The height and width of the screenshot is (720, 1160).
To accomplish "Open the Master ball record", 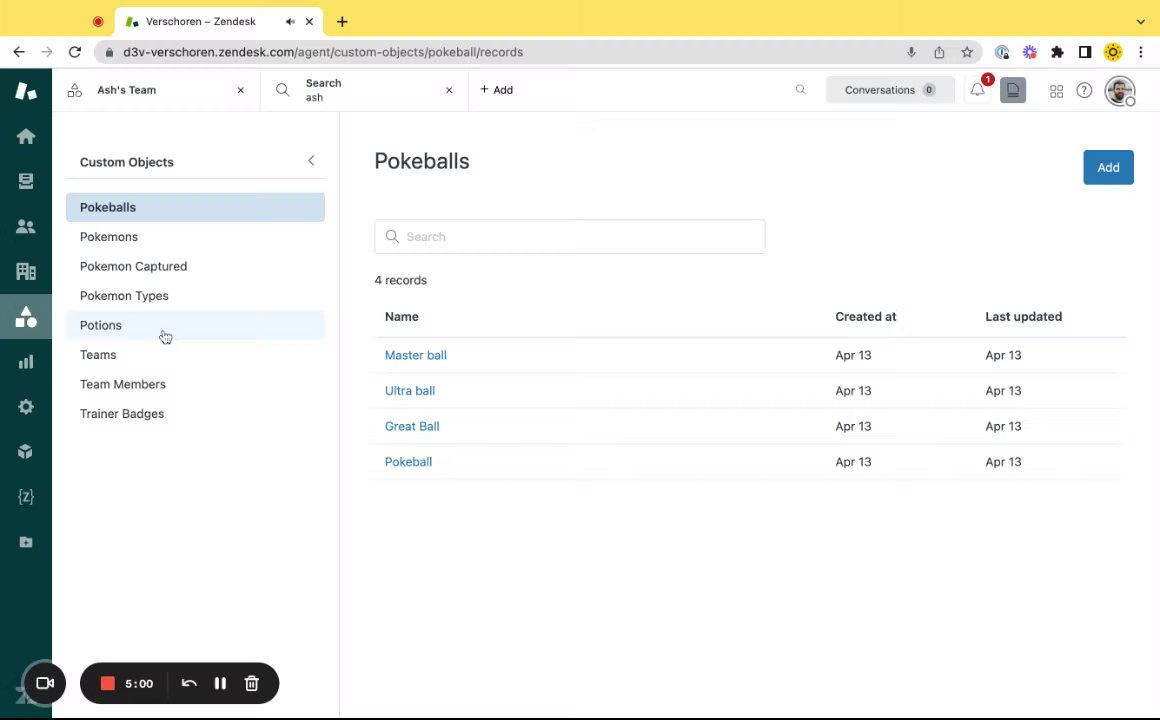I will point(416,355).
